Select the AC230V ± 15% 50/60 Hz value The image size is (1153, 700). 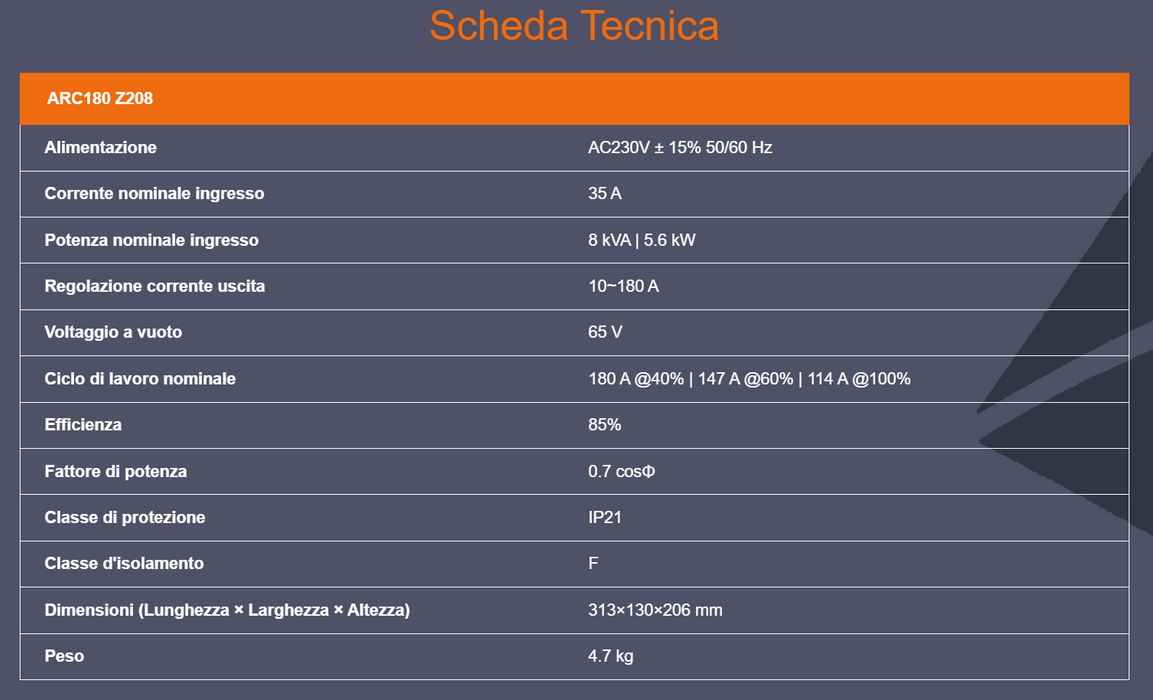pos(680,147)
